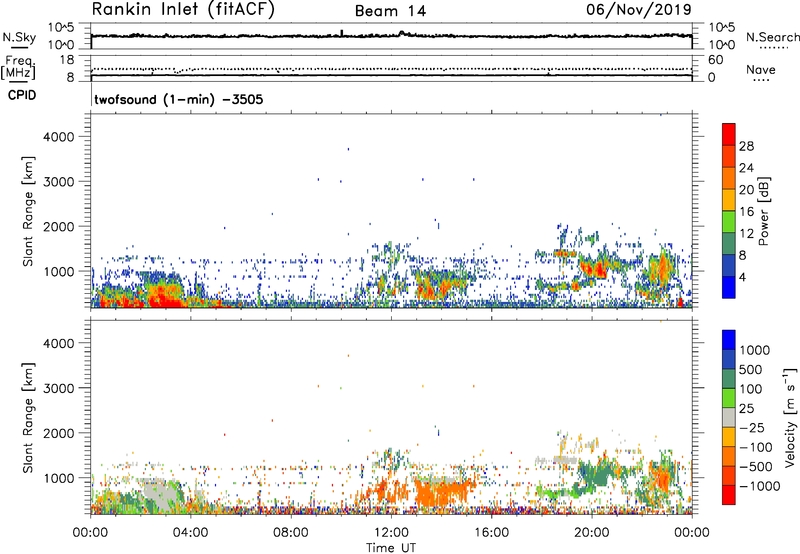Click the '20:00' time axis tick label
Screen dimensions: 800x554
pyautogui.click(x=591, y=533)
